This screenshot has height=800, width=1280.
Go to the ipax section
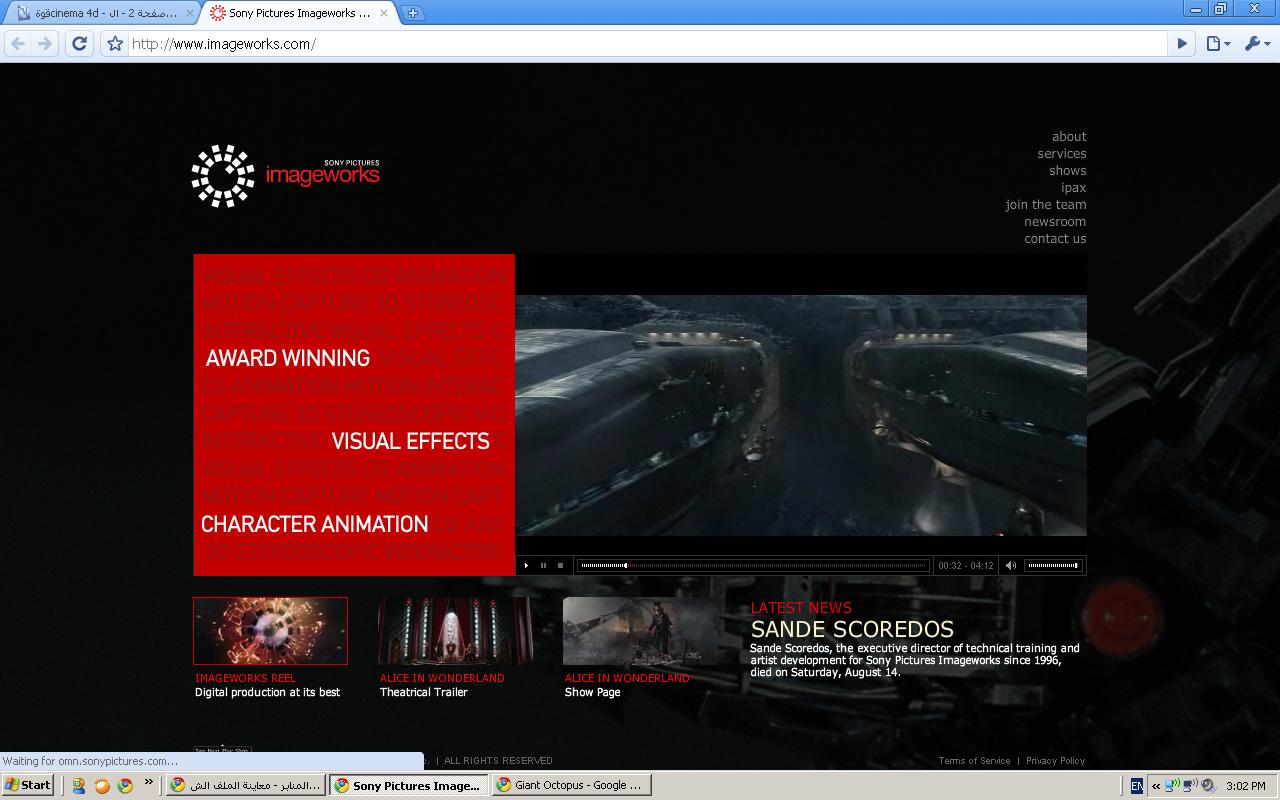[1073, 188]
